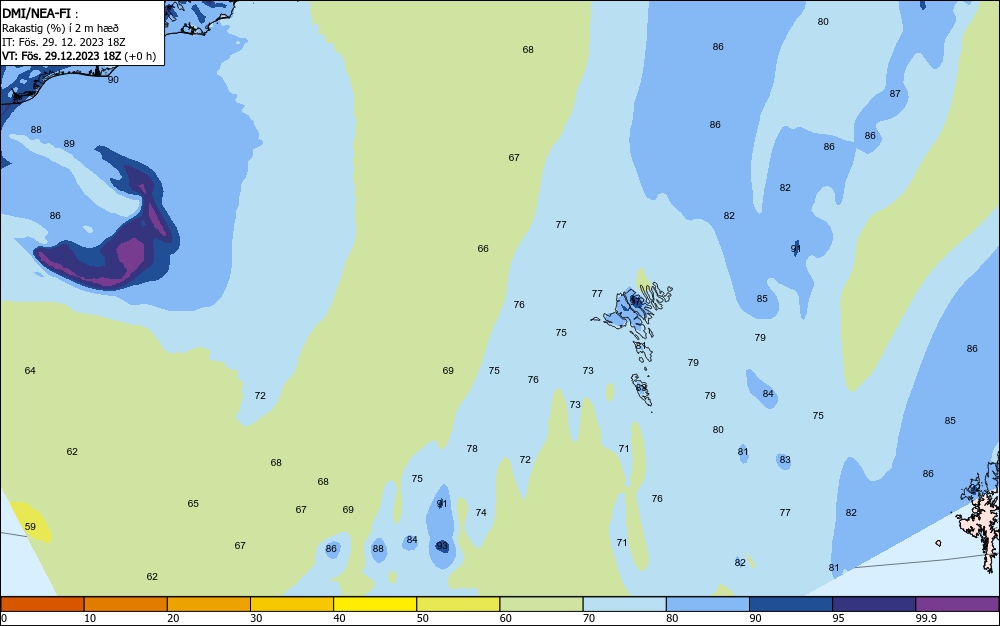Screen dimensions: 1000x626
Task: Click the value 90 near Iceland's coast
Action: [113, 80]
